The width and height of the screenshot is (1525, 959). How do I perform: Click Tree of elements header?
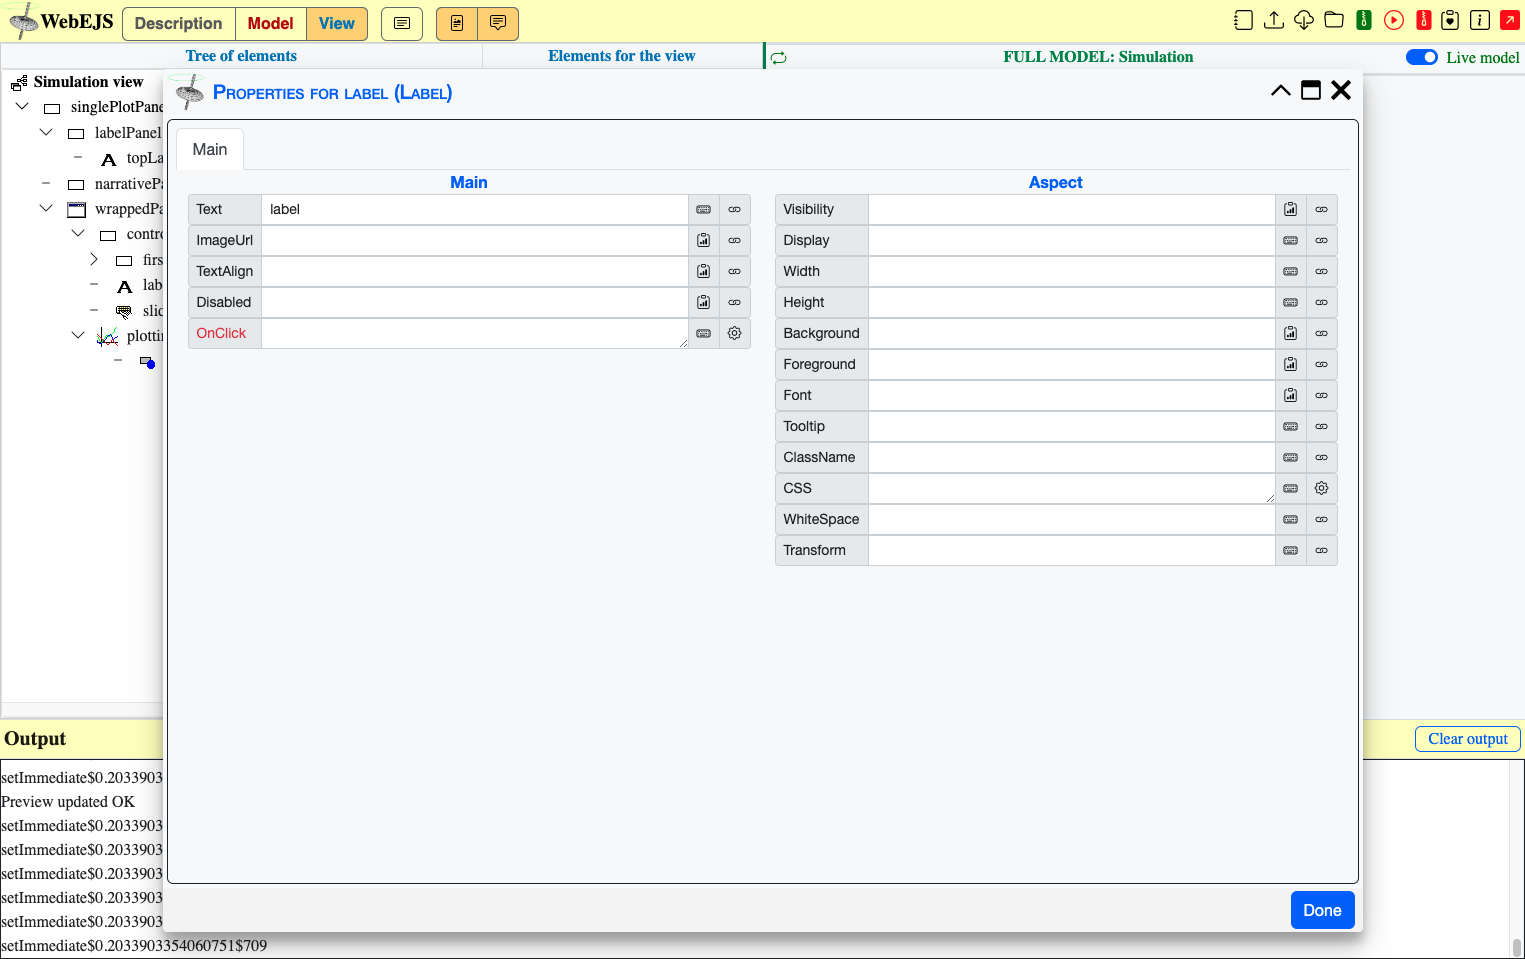pos(241,56)
